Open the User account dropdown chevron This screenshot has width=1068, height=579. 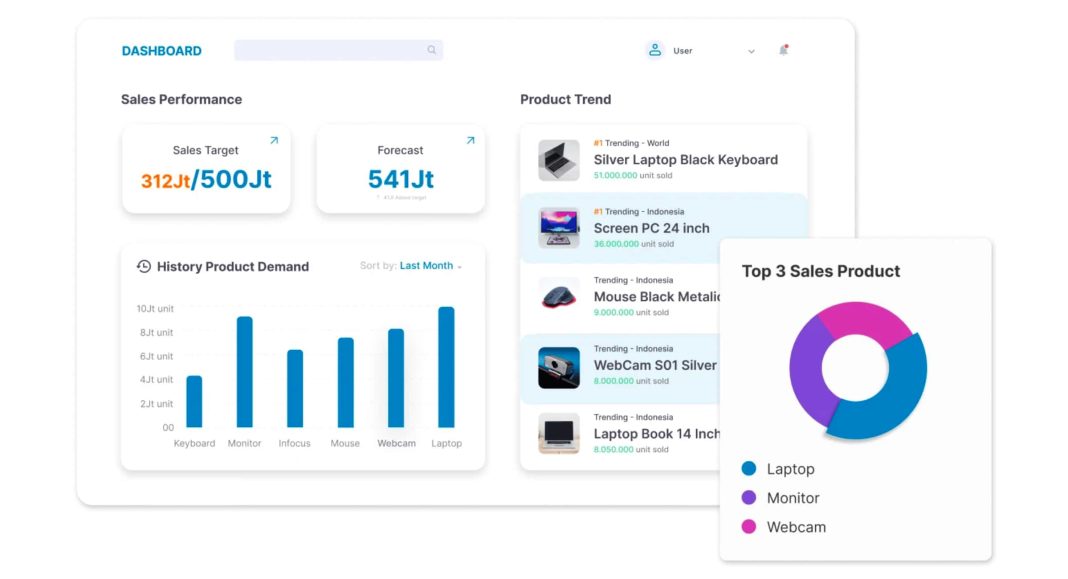coord(751,50)
